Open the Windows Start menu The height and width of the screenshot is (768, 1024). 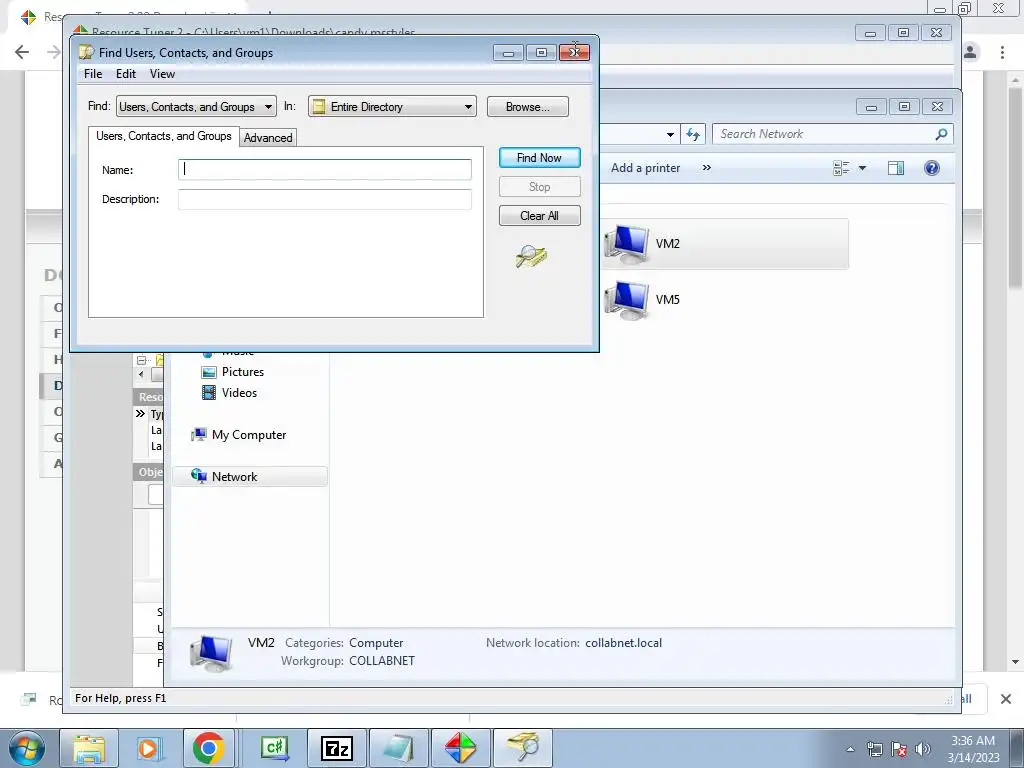point(27,748)
